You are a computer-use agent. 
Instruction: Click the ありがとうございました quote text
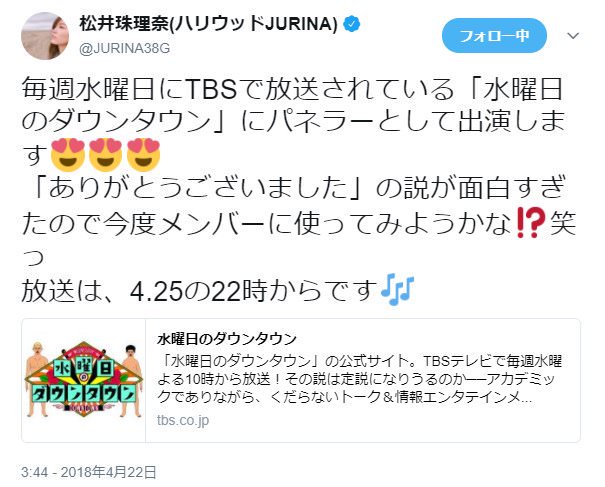(x=199, y=189)
